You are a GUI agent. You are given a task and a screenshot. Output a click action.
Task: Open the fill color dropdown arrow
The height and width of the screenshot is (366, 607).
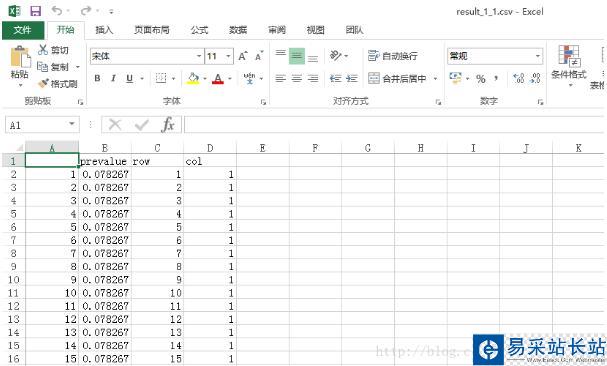[205, 79]
